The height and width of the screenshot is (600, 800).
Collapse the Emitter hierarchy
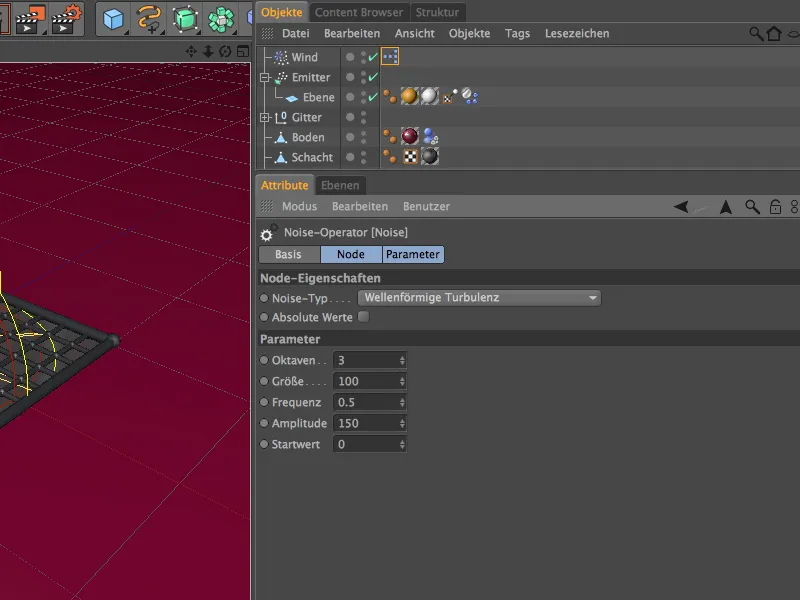click(x=264, y=78)
